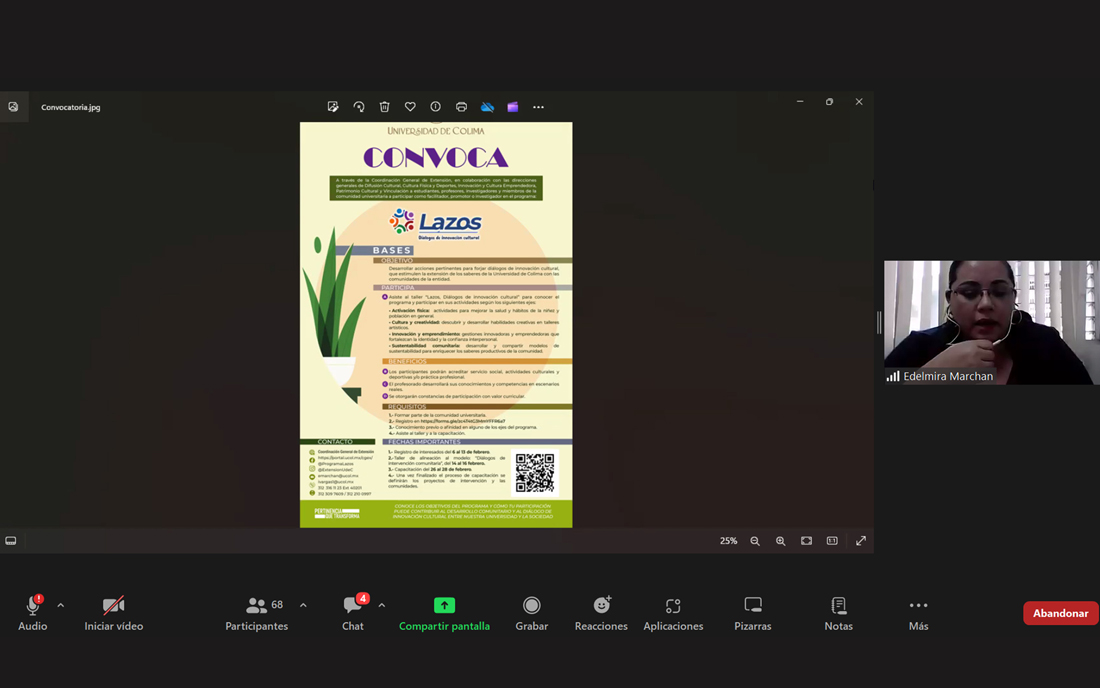Click the Convocatoria.jpg file name
Screen dimensions: 1100x688
71,107
